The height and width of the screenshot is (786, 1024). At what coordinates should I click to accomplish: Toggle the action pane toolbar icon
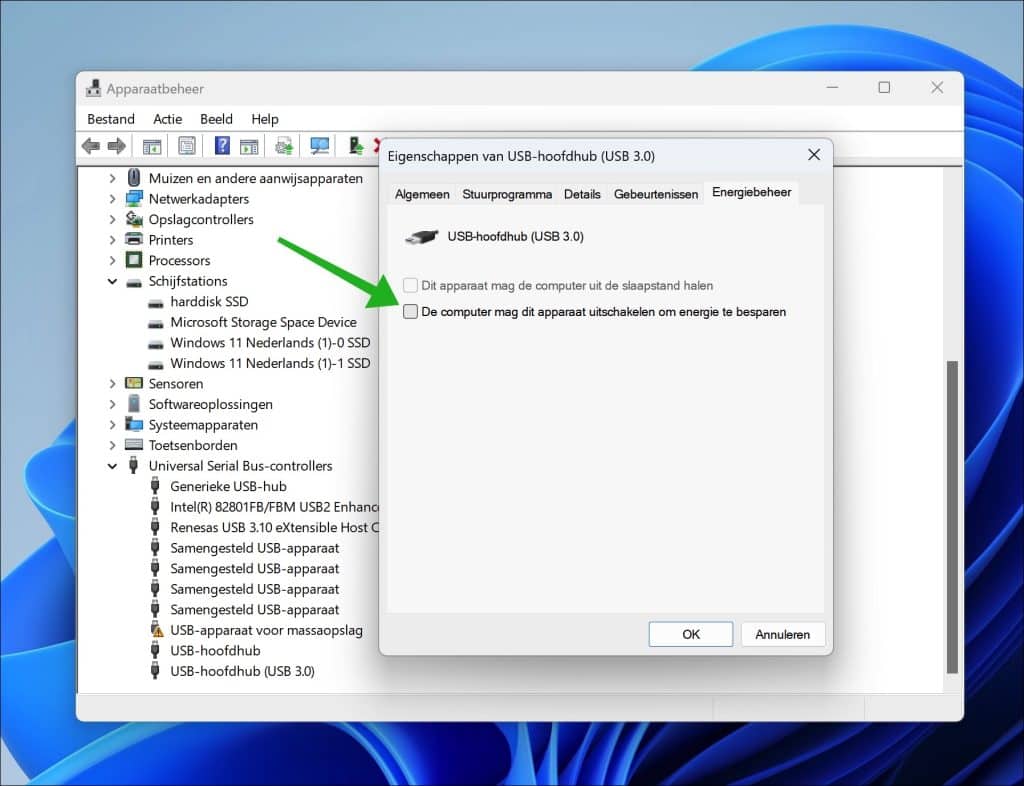[249, 146]
